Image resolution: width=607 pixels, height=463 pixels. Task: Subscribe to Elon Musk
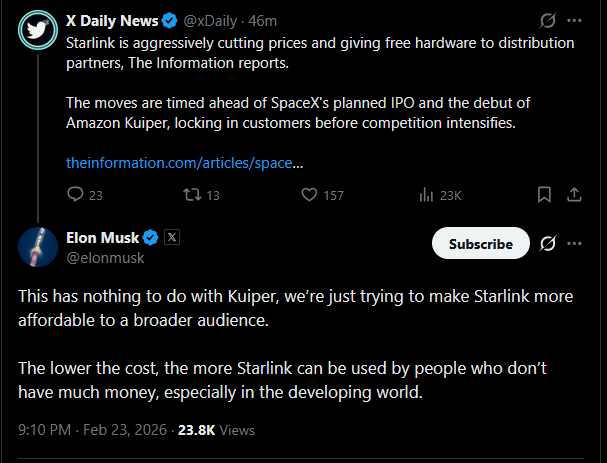pos(480,243)
